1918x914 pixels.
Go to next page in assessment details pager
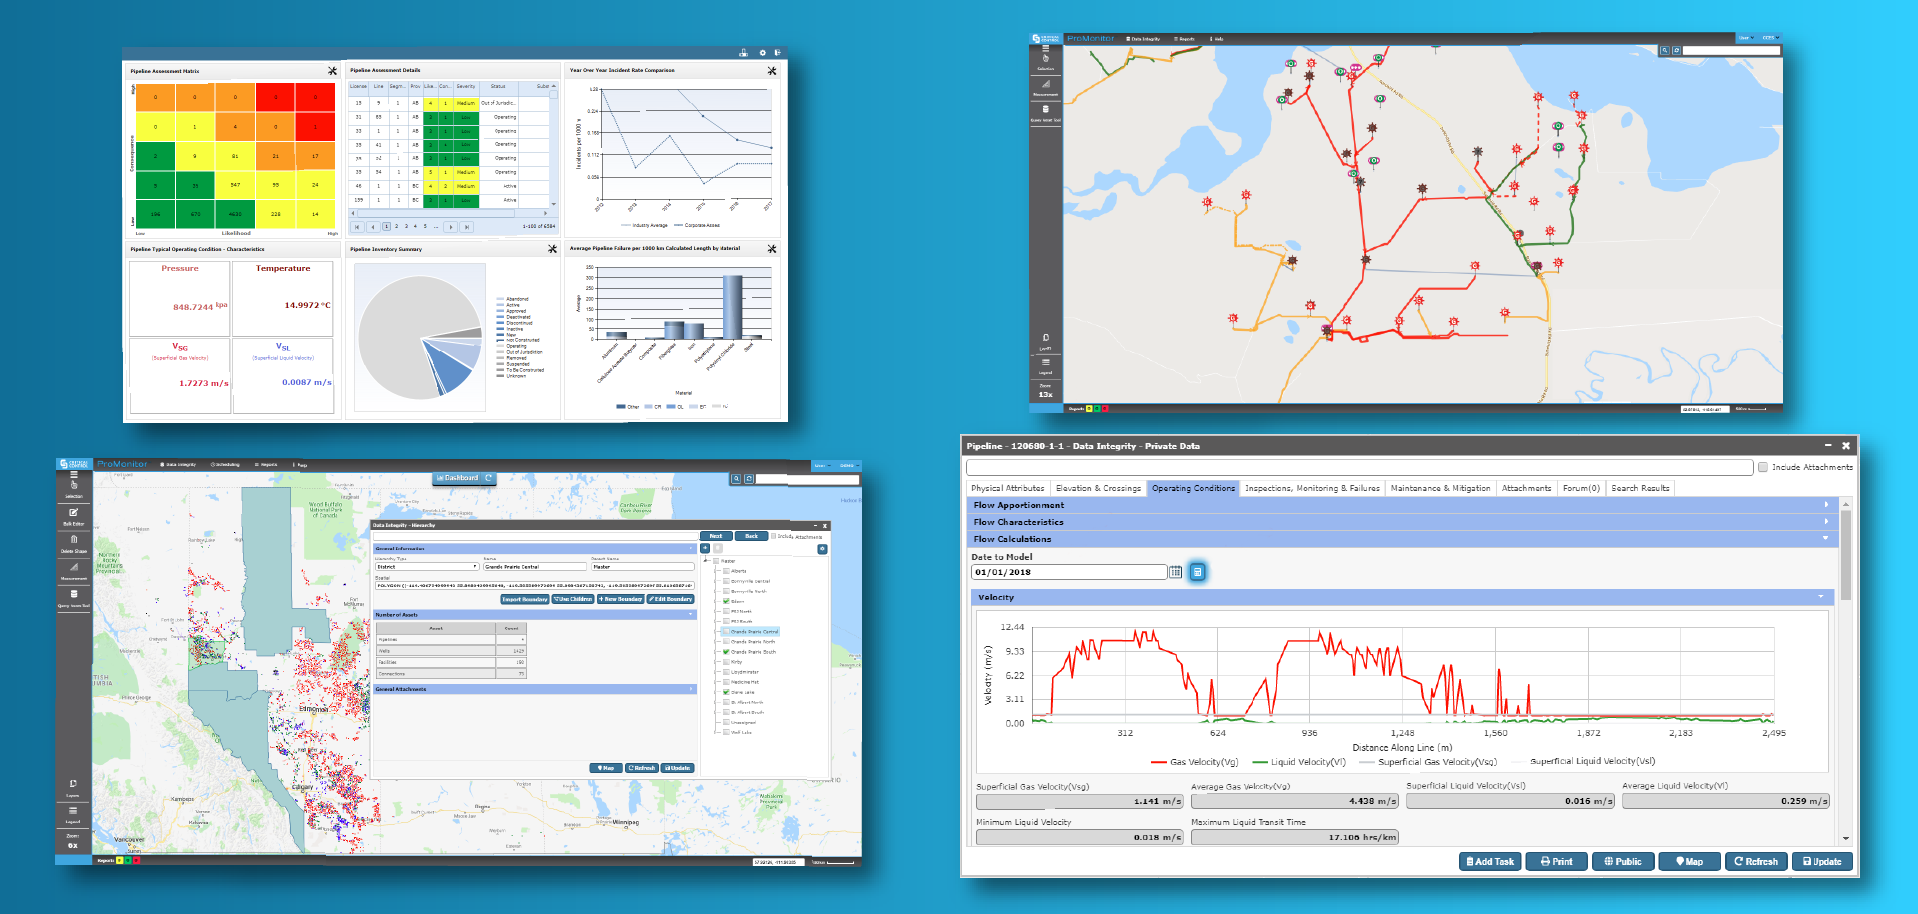[451, 227]
